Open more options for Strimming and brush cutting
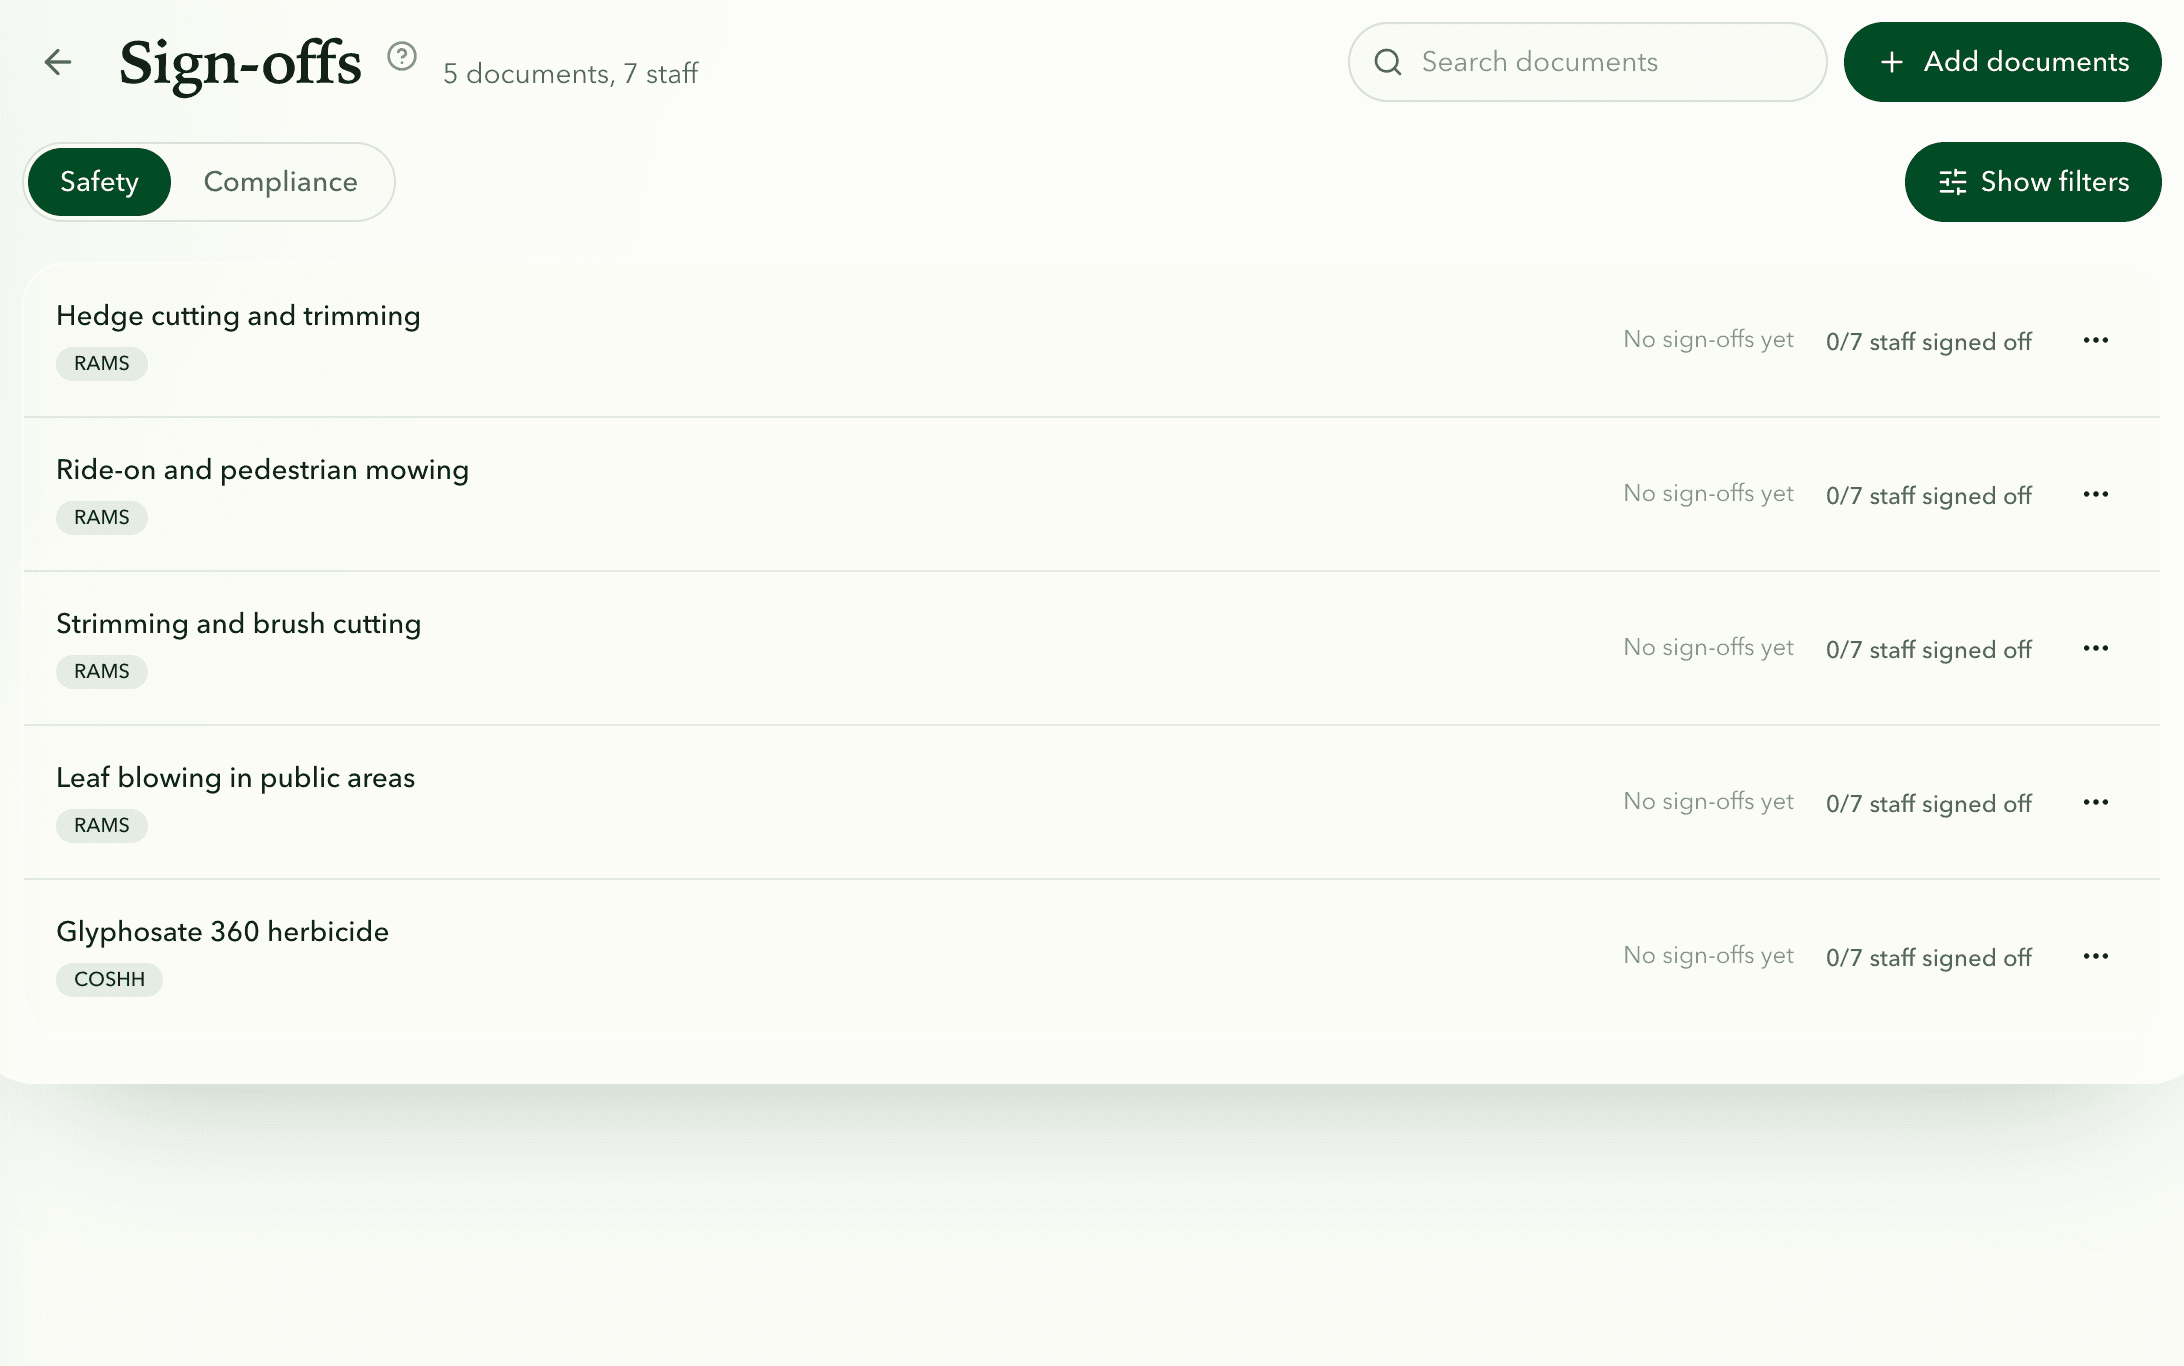This screenshot has width=2184, height=1366. (x=2096, y=648)
